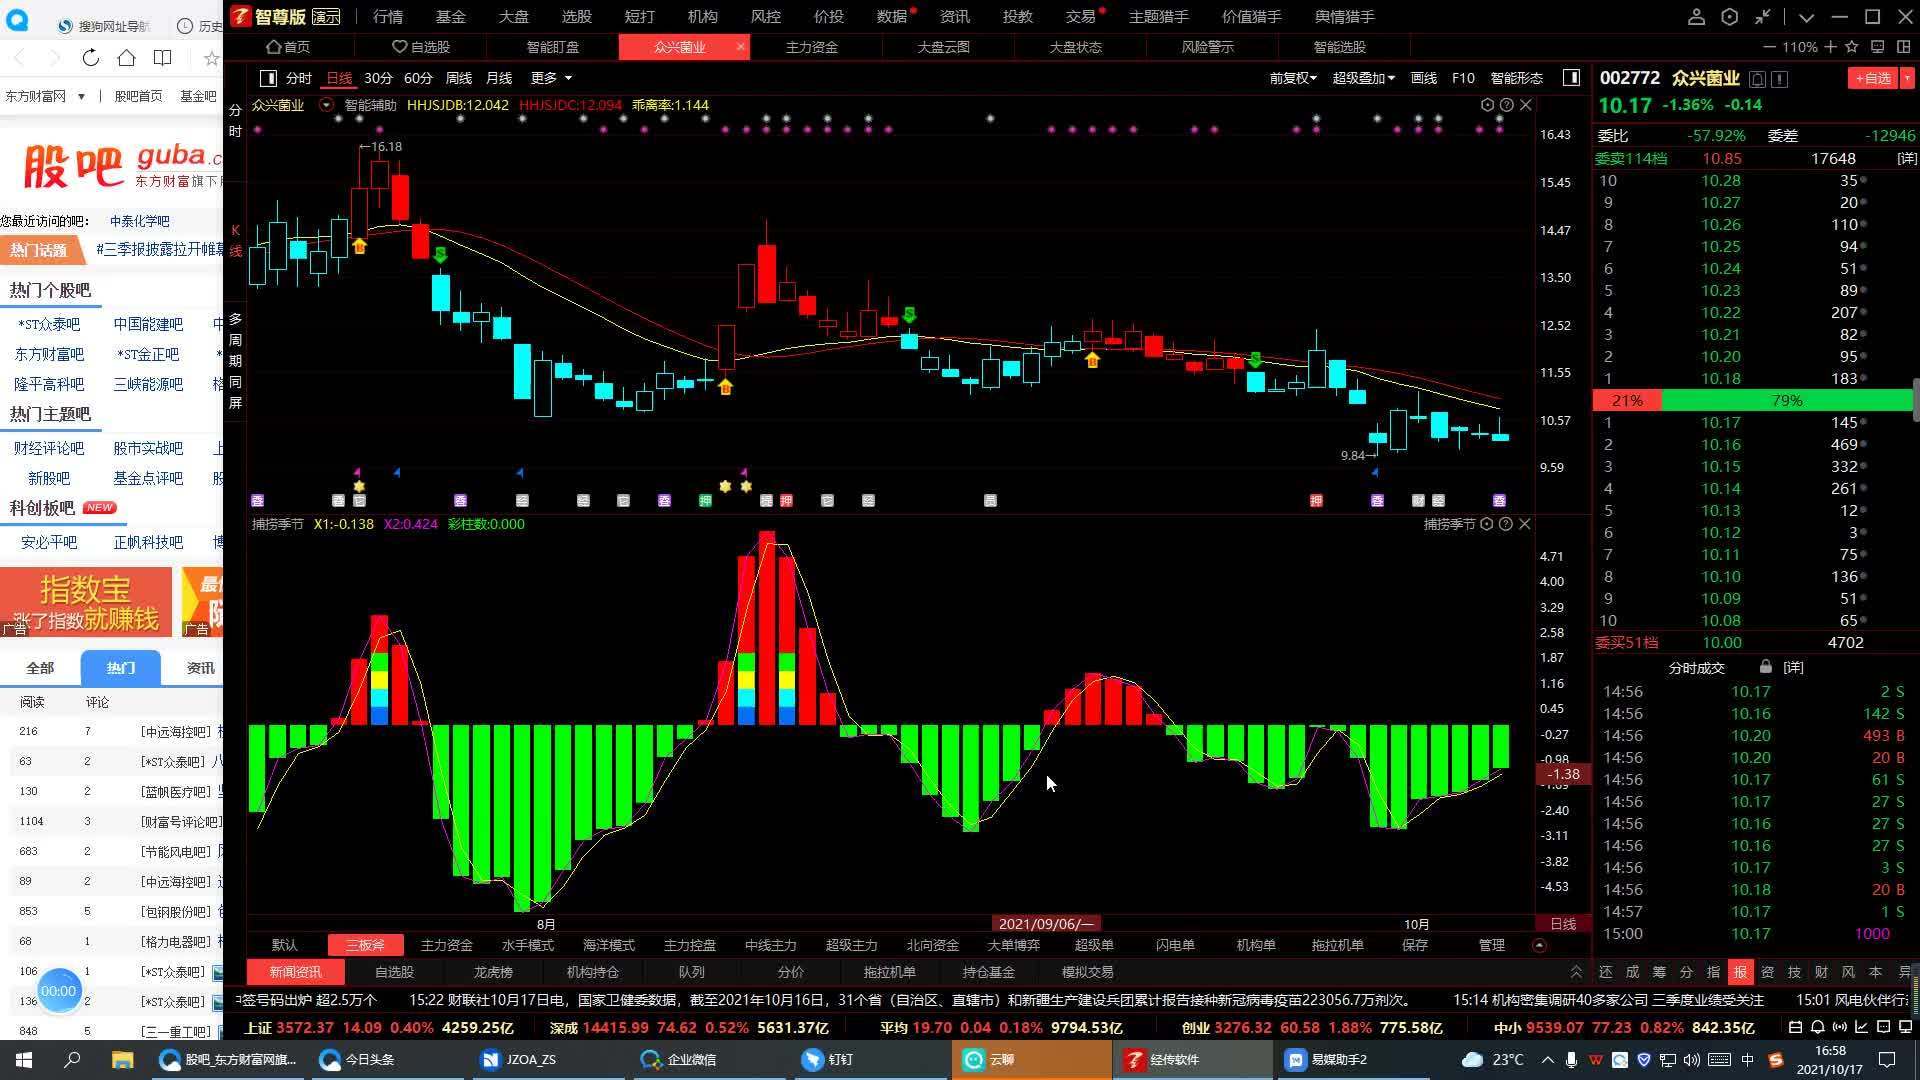The height and width of the screenshot is (1080, 1920).
Task: Open the 主题猎手 menu
Action: [1159, 17]
